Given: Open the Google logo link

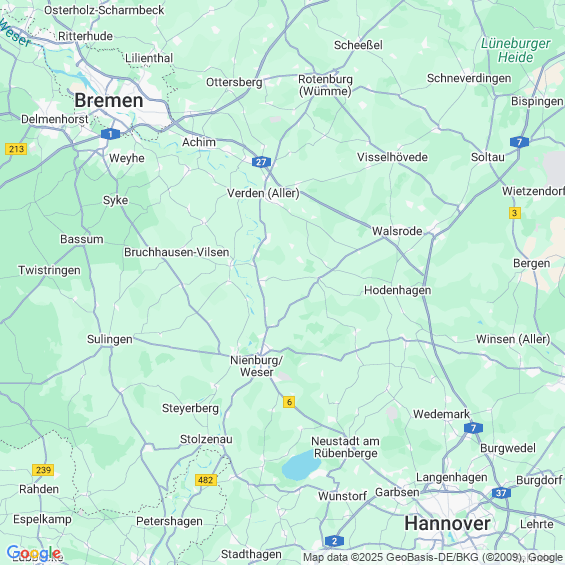Looking at the screenshot, I should 34,553.
